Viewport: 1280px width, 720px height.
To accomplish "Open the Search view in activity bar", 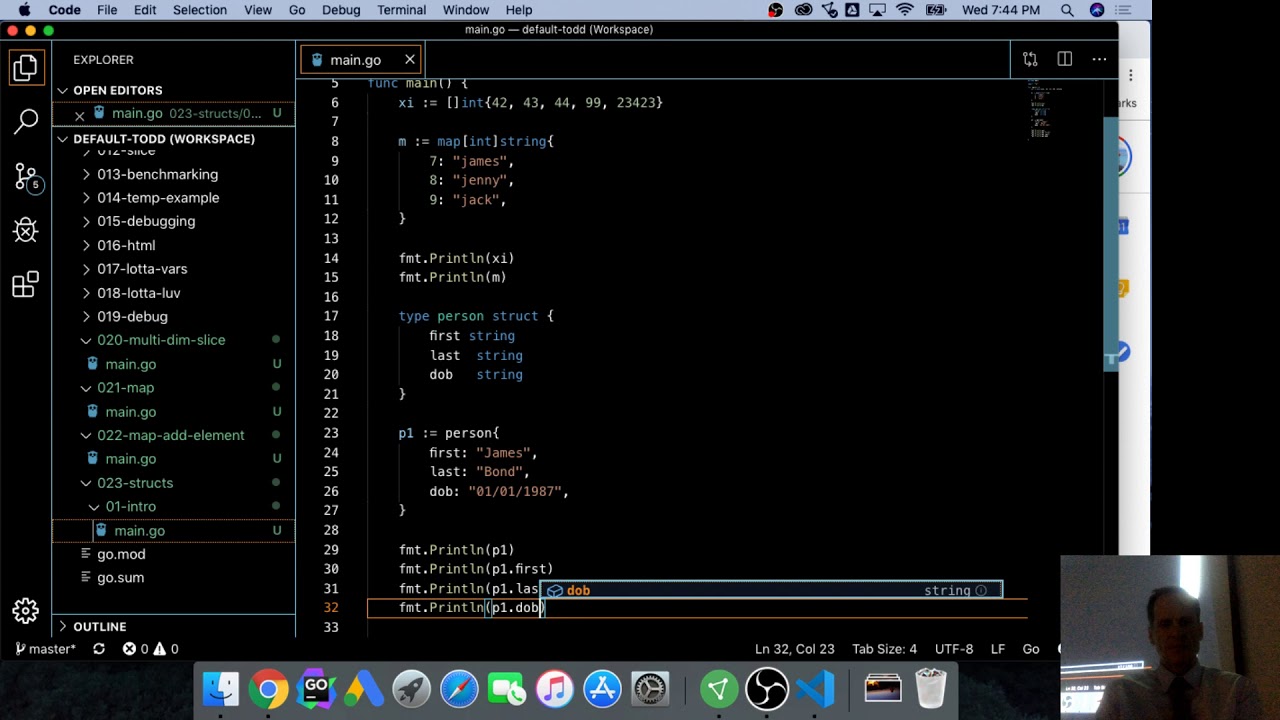I will tap(26, 122).
